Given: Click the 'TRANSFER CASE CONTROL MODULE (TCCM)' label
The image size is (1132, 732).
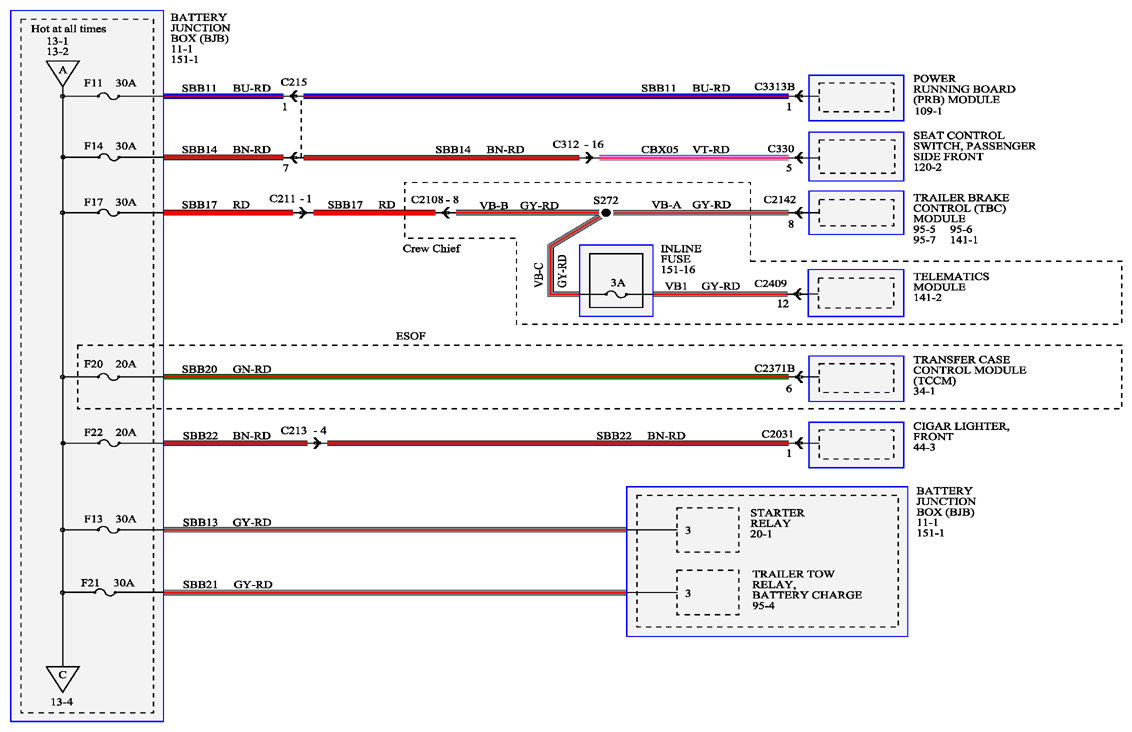Looking at the screenshot, I should coord(970,370).
